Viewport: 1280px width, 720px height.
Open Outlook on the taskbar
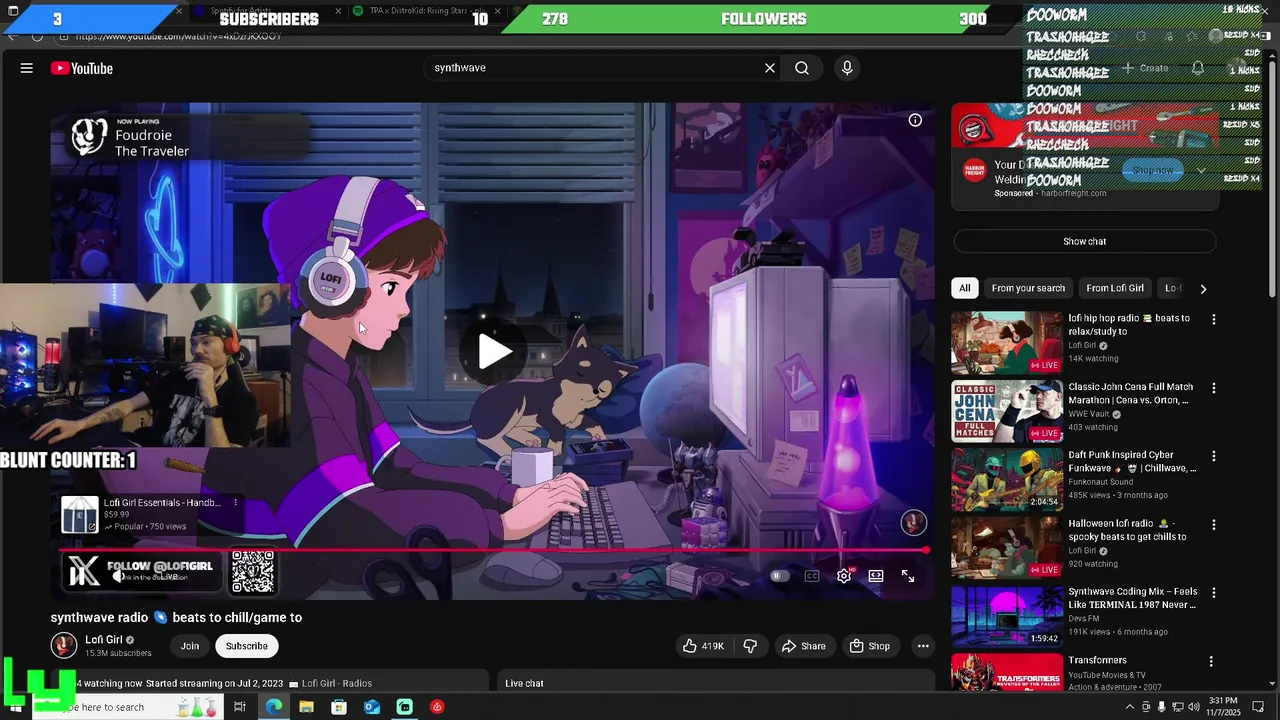(x=372, y=707)
